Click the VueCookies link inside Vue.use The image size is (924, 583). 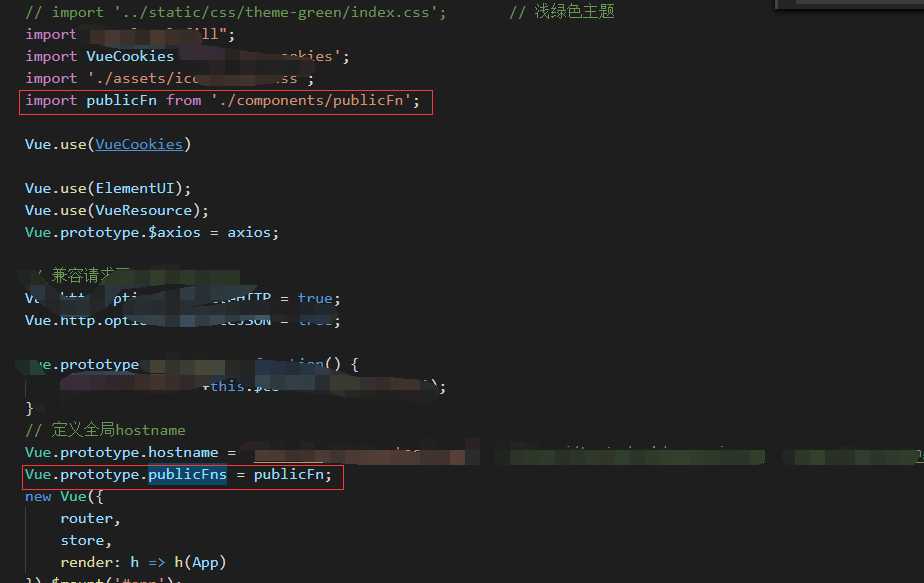(x=139, y=144)
